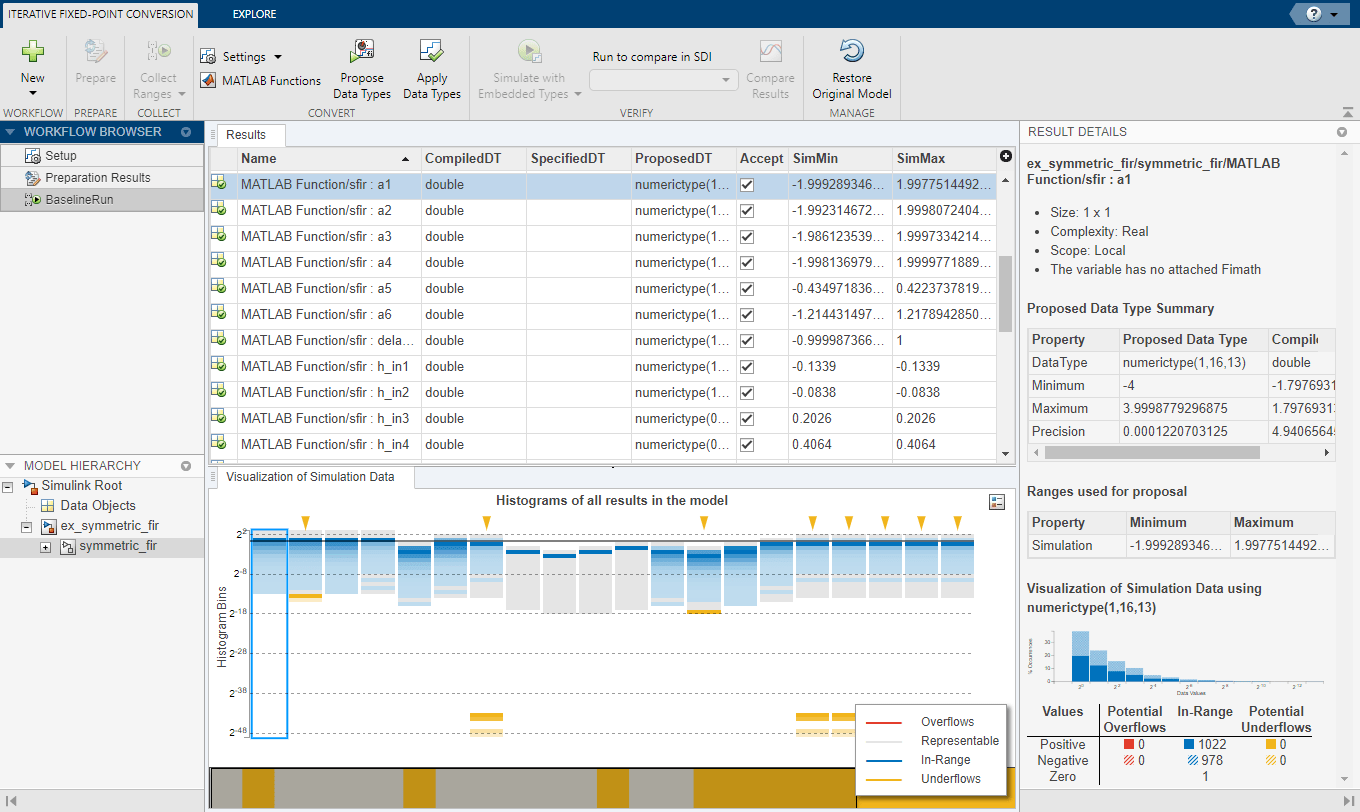Open Preparation Results in Workflow Browser
Viewport: 1360px width, 812px height.
coord(97,178)
